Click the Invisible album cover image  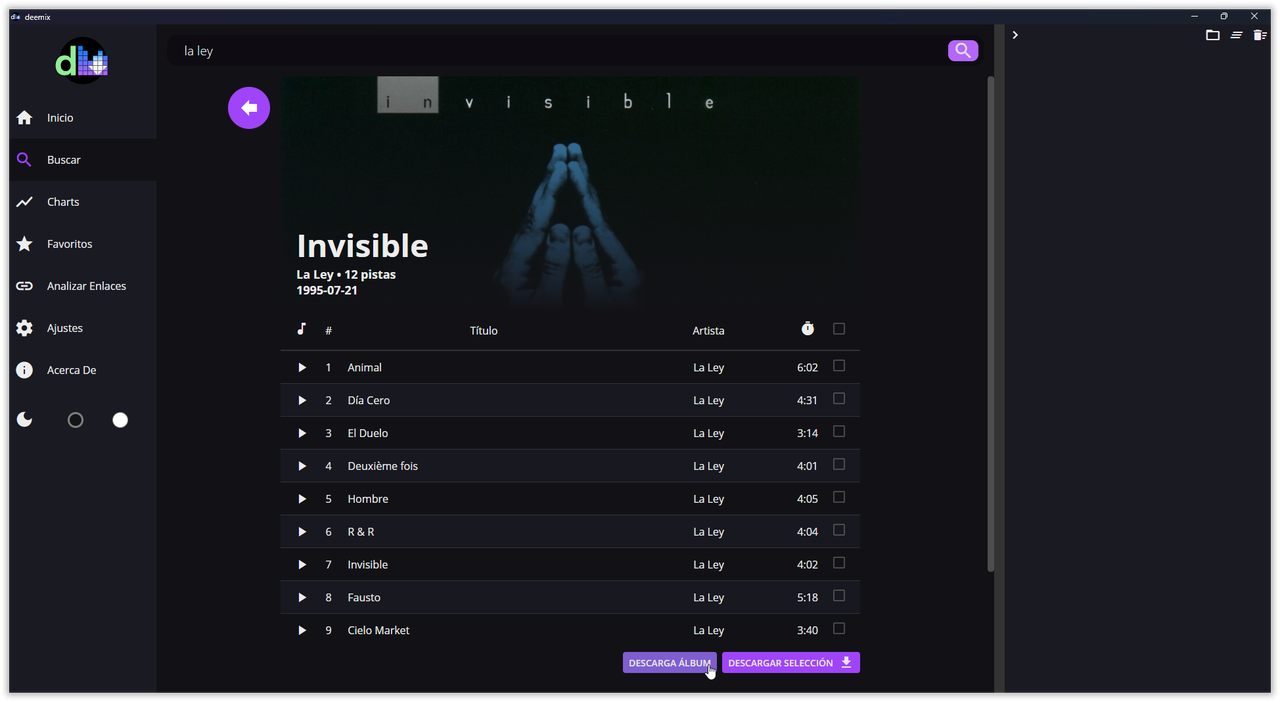tap(570, 192)
